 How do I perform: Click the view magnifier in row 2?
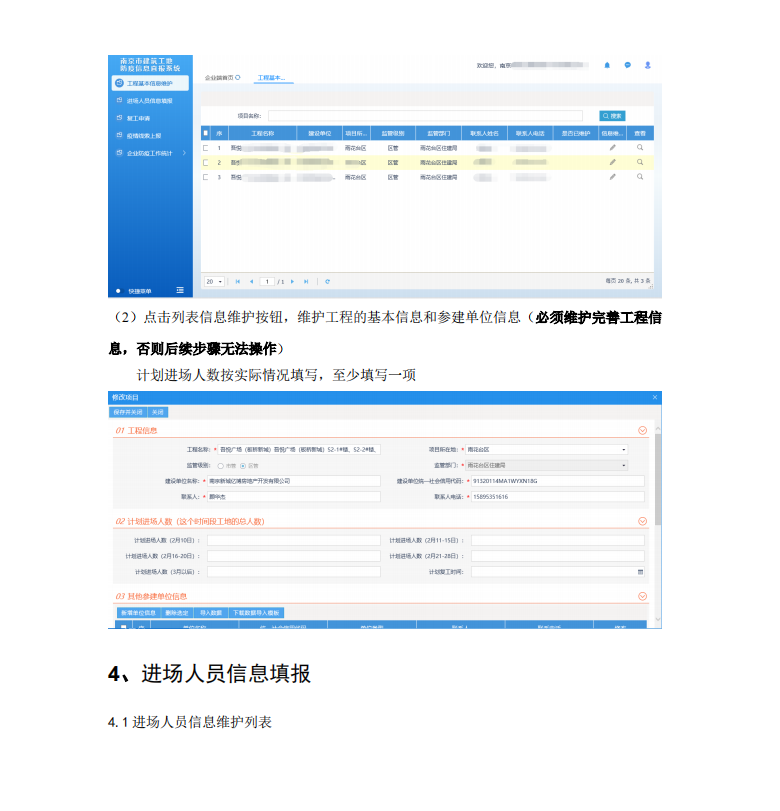640,162
